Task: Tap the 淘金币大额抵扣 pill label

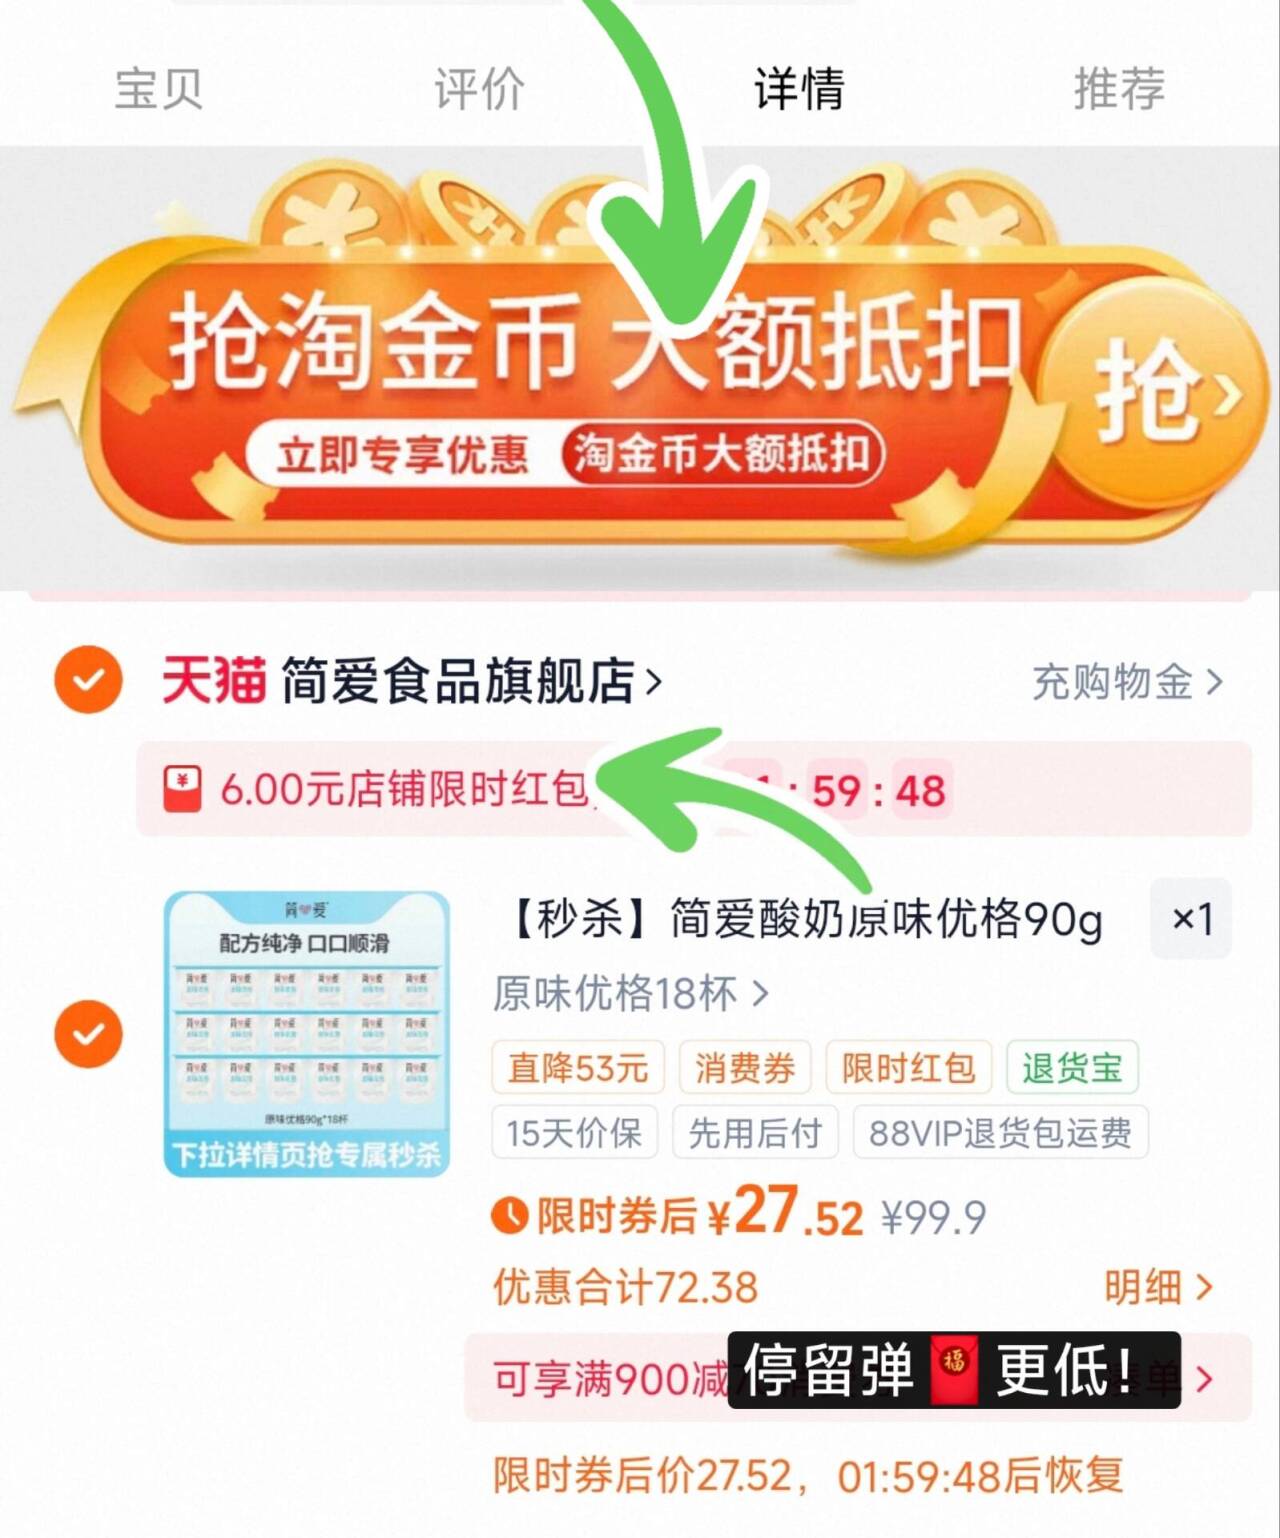Action: coord(722,455)
